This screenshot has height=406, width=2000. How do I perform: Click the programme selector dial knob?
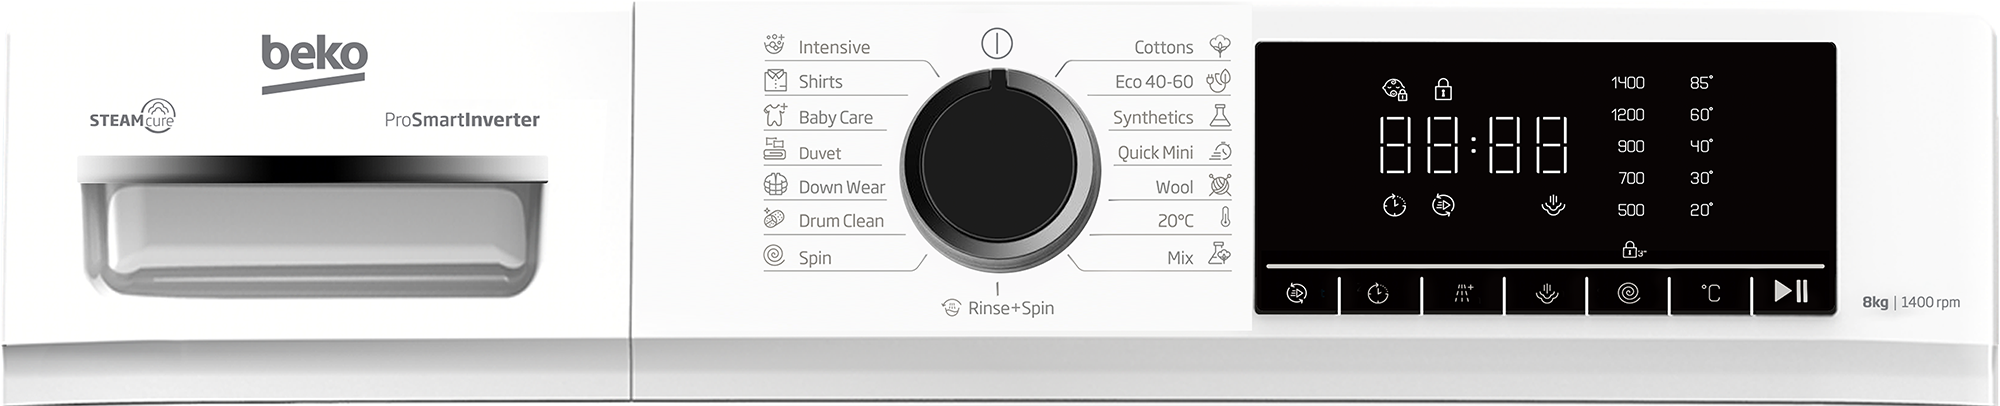[998, 165]
